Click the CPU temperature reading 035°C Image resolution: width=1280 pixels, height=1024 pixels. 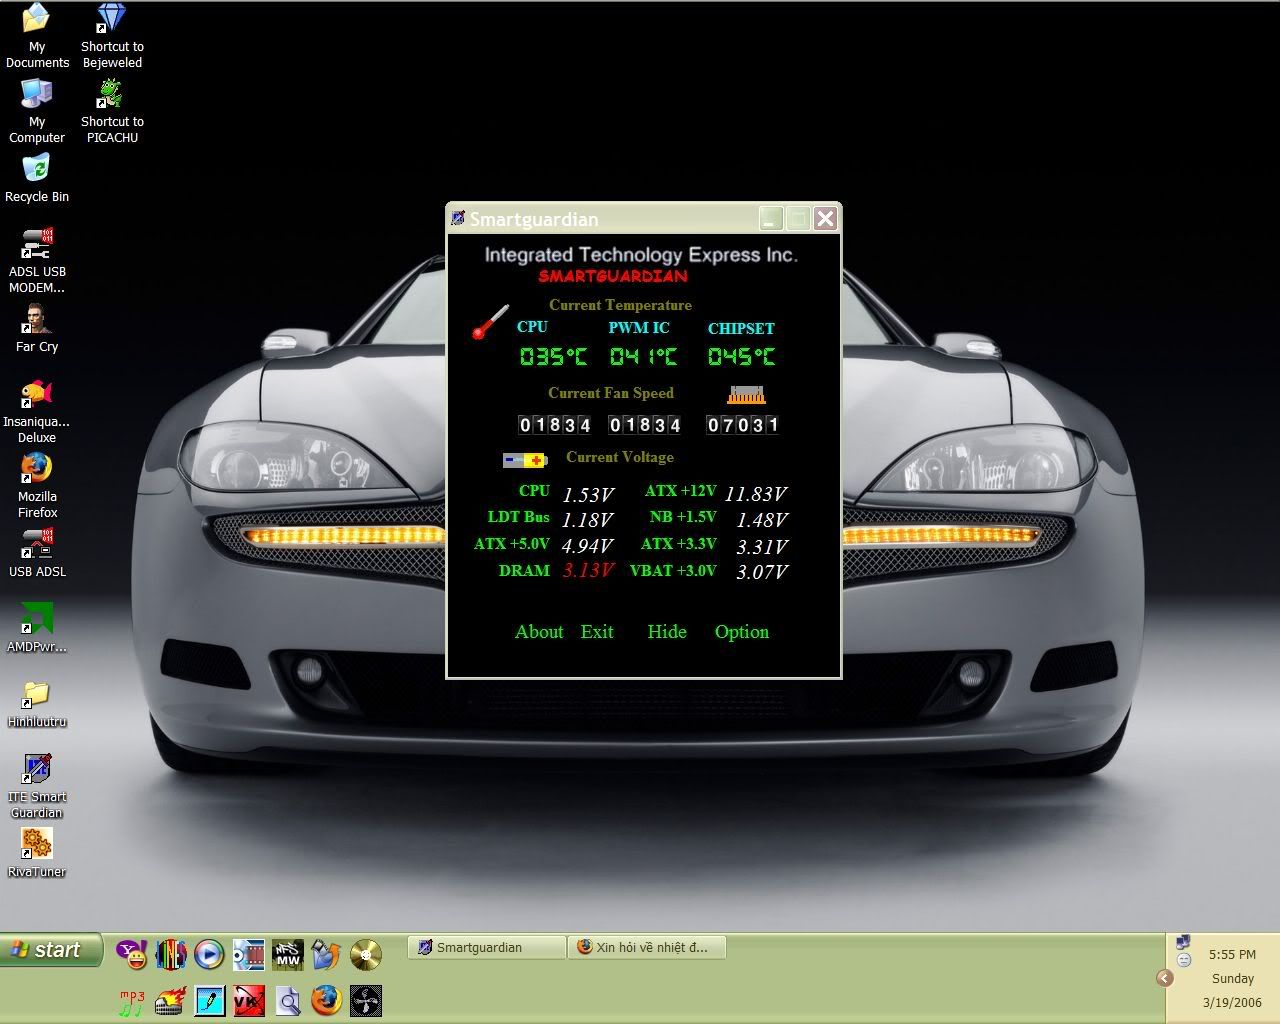(554, 356)
